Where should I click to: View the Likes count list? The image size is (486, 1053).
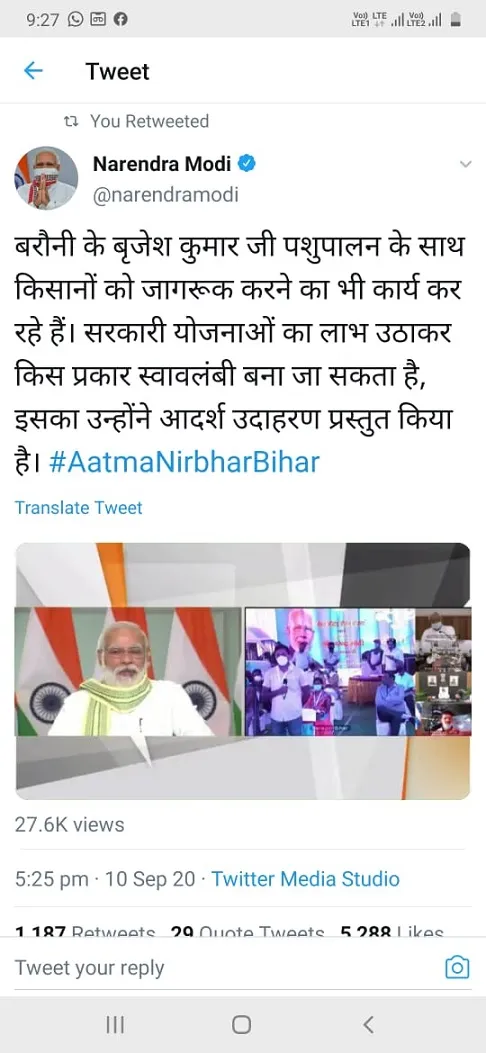coord(391,932)
